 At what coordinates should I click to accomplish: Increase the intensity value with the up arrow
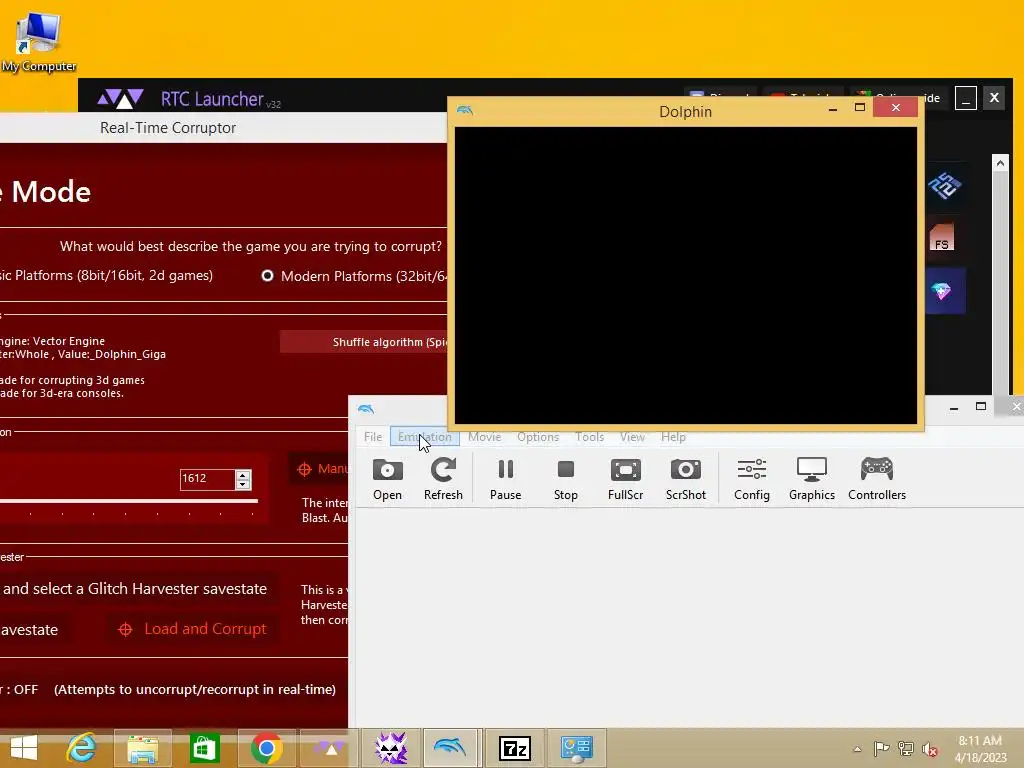point(243,475)
